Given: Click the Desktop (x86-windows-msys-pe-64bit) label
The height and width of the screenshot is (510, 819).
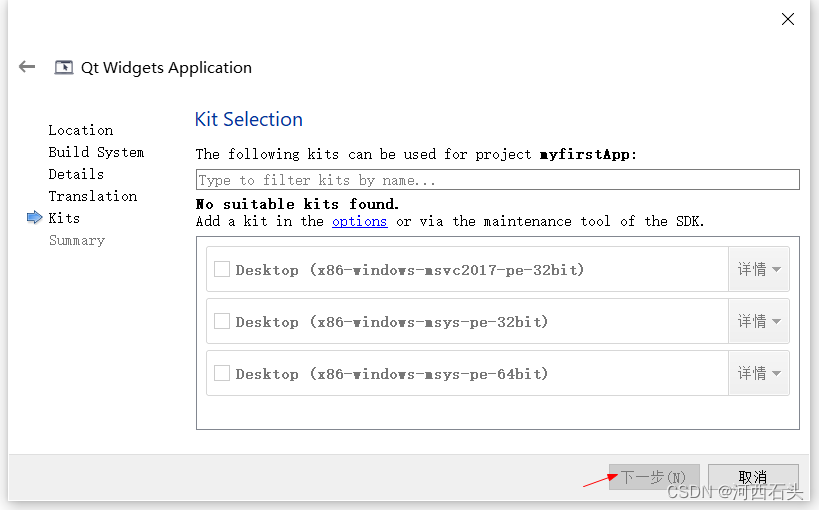Looking at the screenshot, I should click(392, 374).
